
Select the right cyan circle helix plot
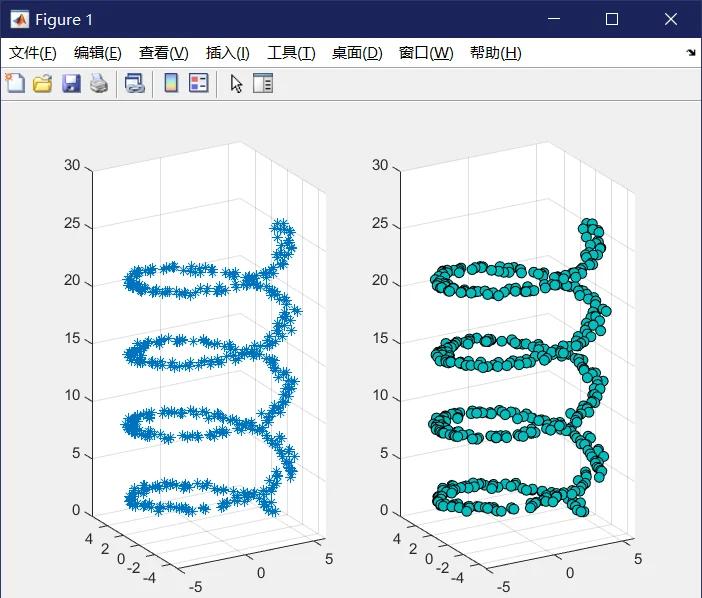click(520, 360)
